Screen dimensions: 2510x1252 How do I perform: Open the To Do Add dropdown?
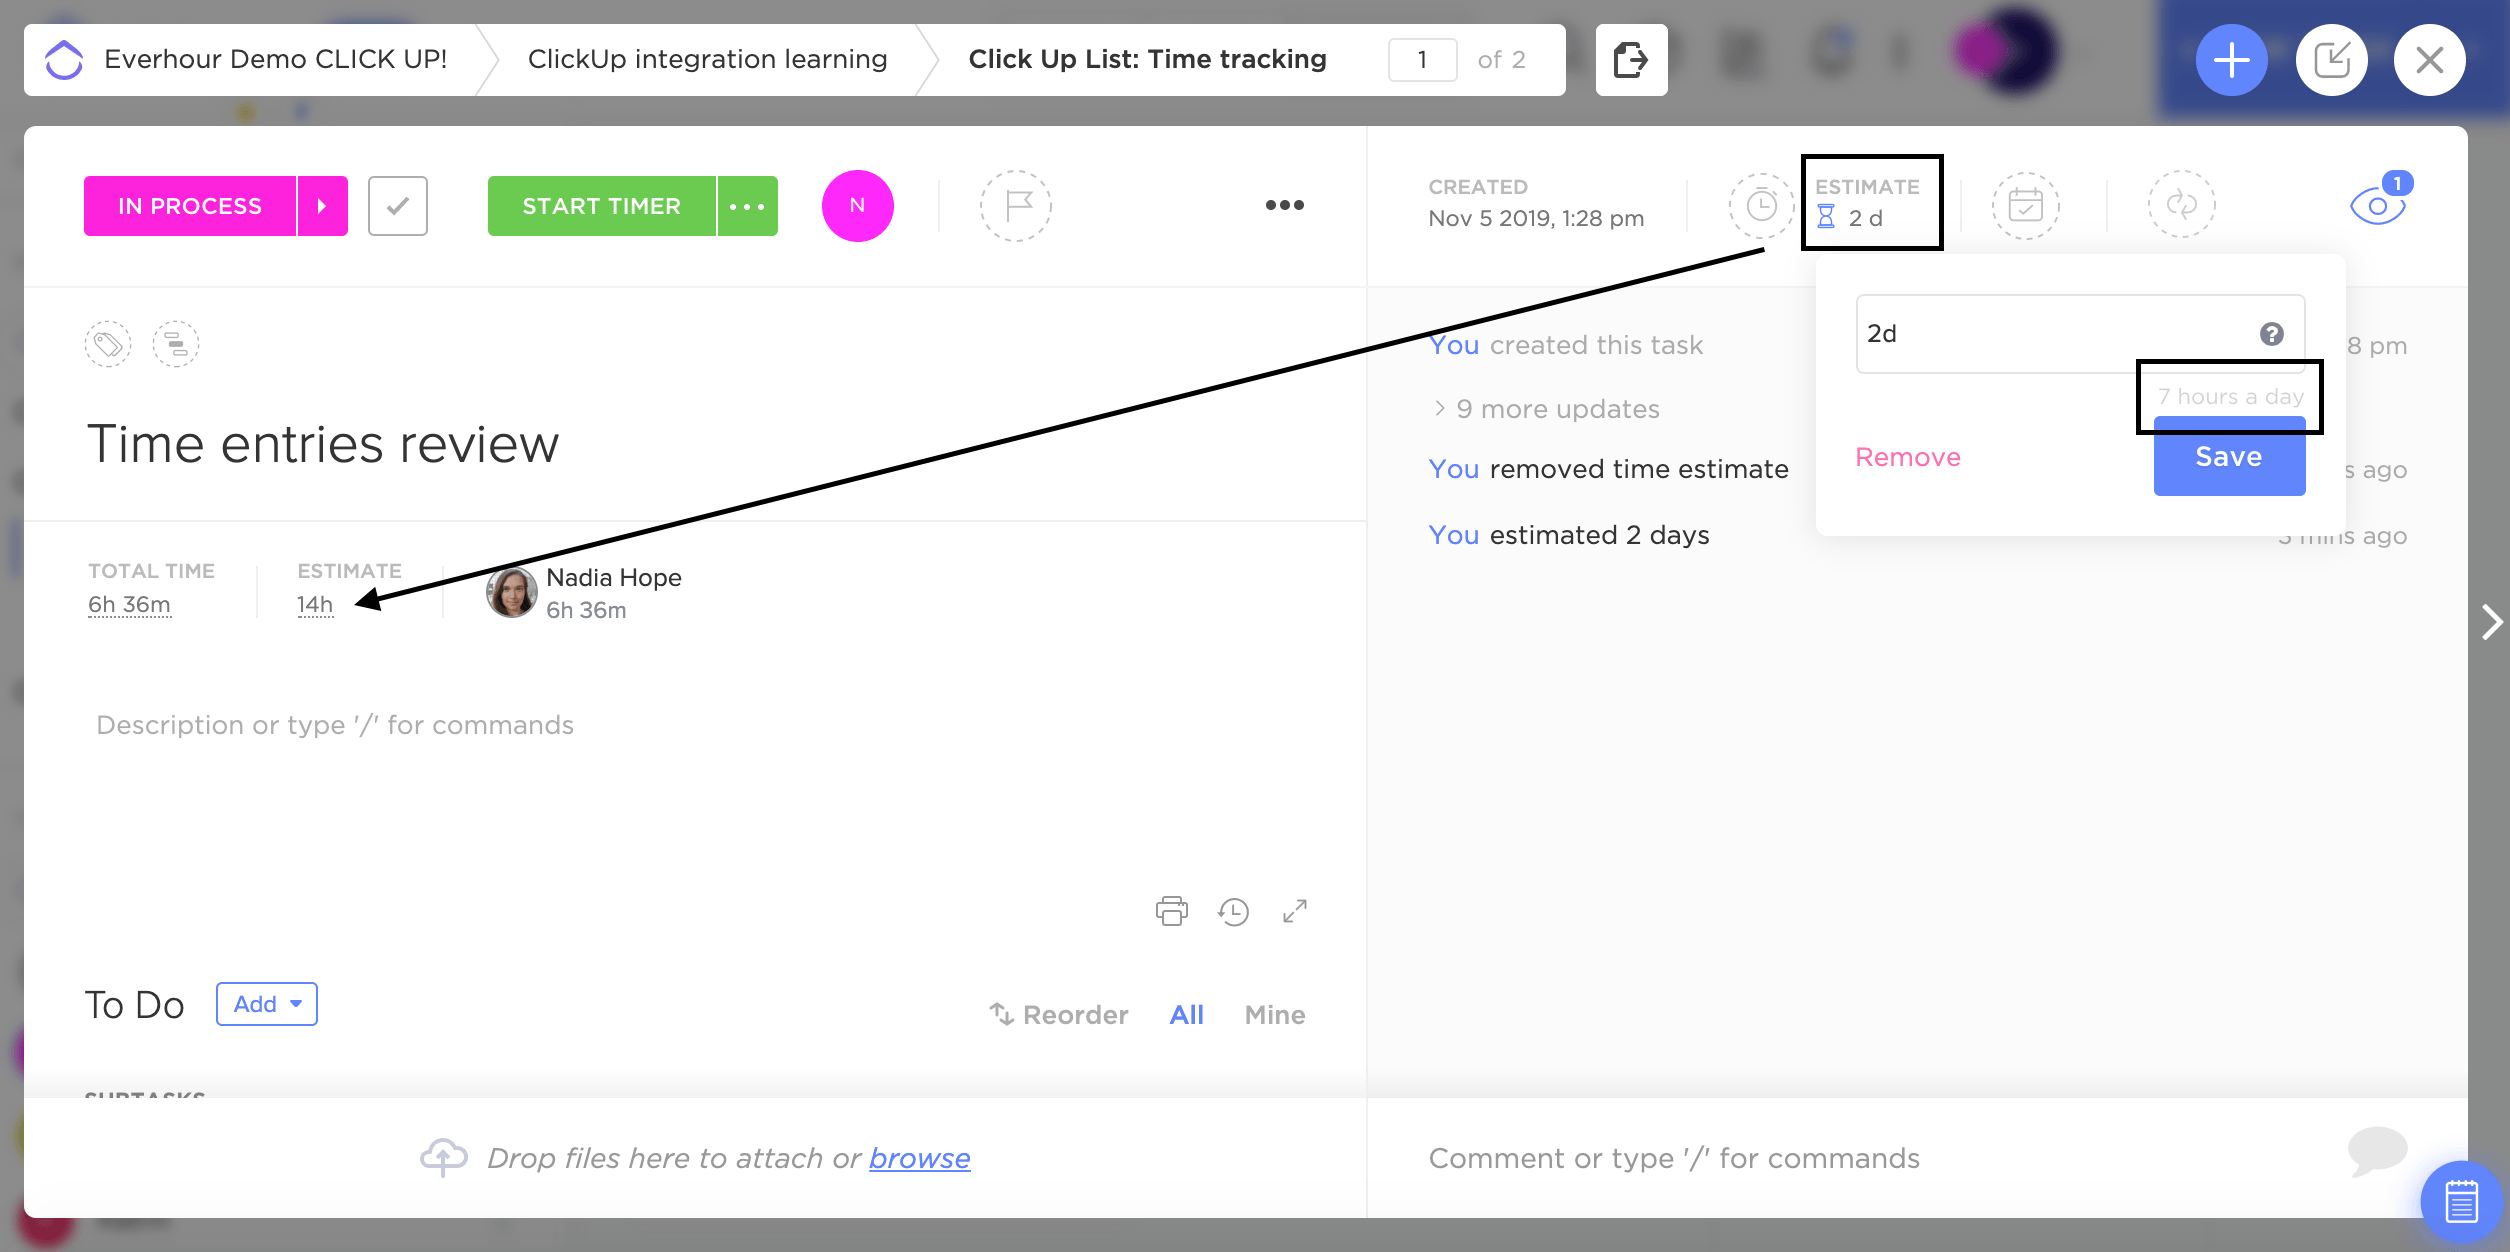[267, 1004]
